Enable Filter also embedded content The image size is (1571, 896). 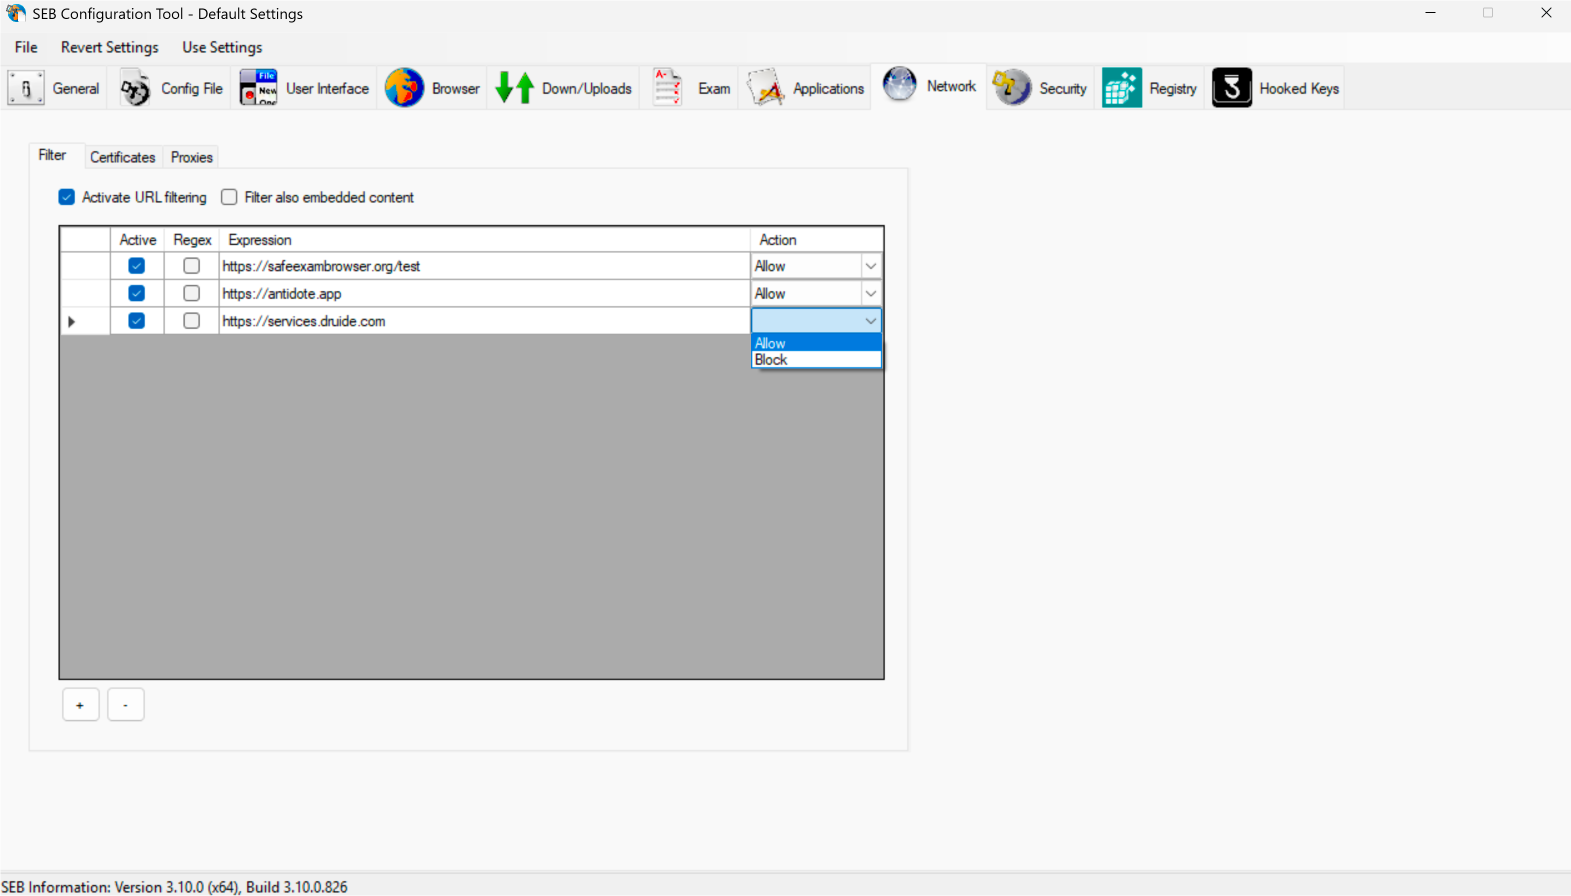(229, 197)
